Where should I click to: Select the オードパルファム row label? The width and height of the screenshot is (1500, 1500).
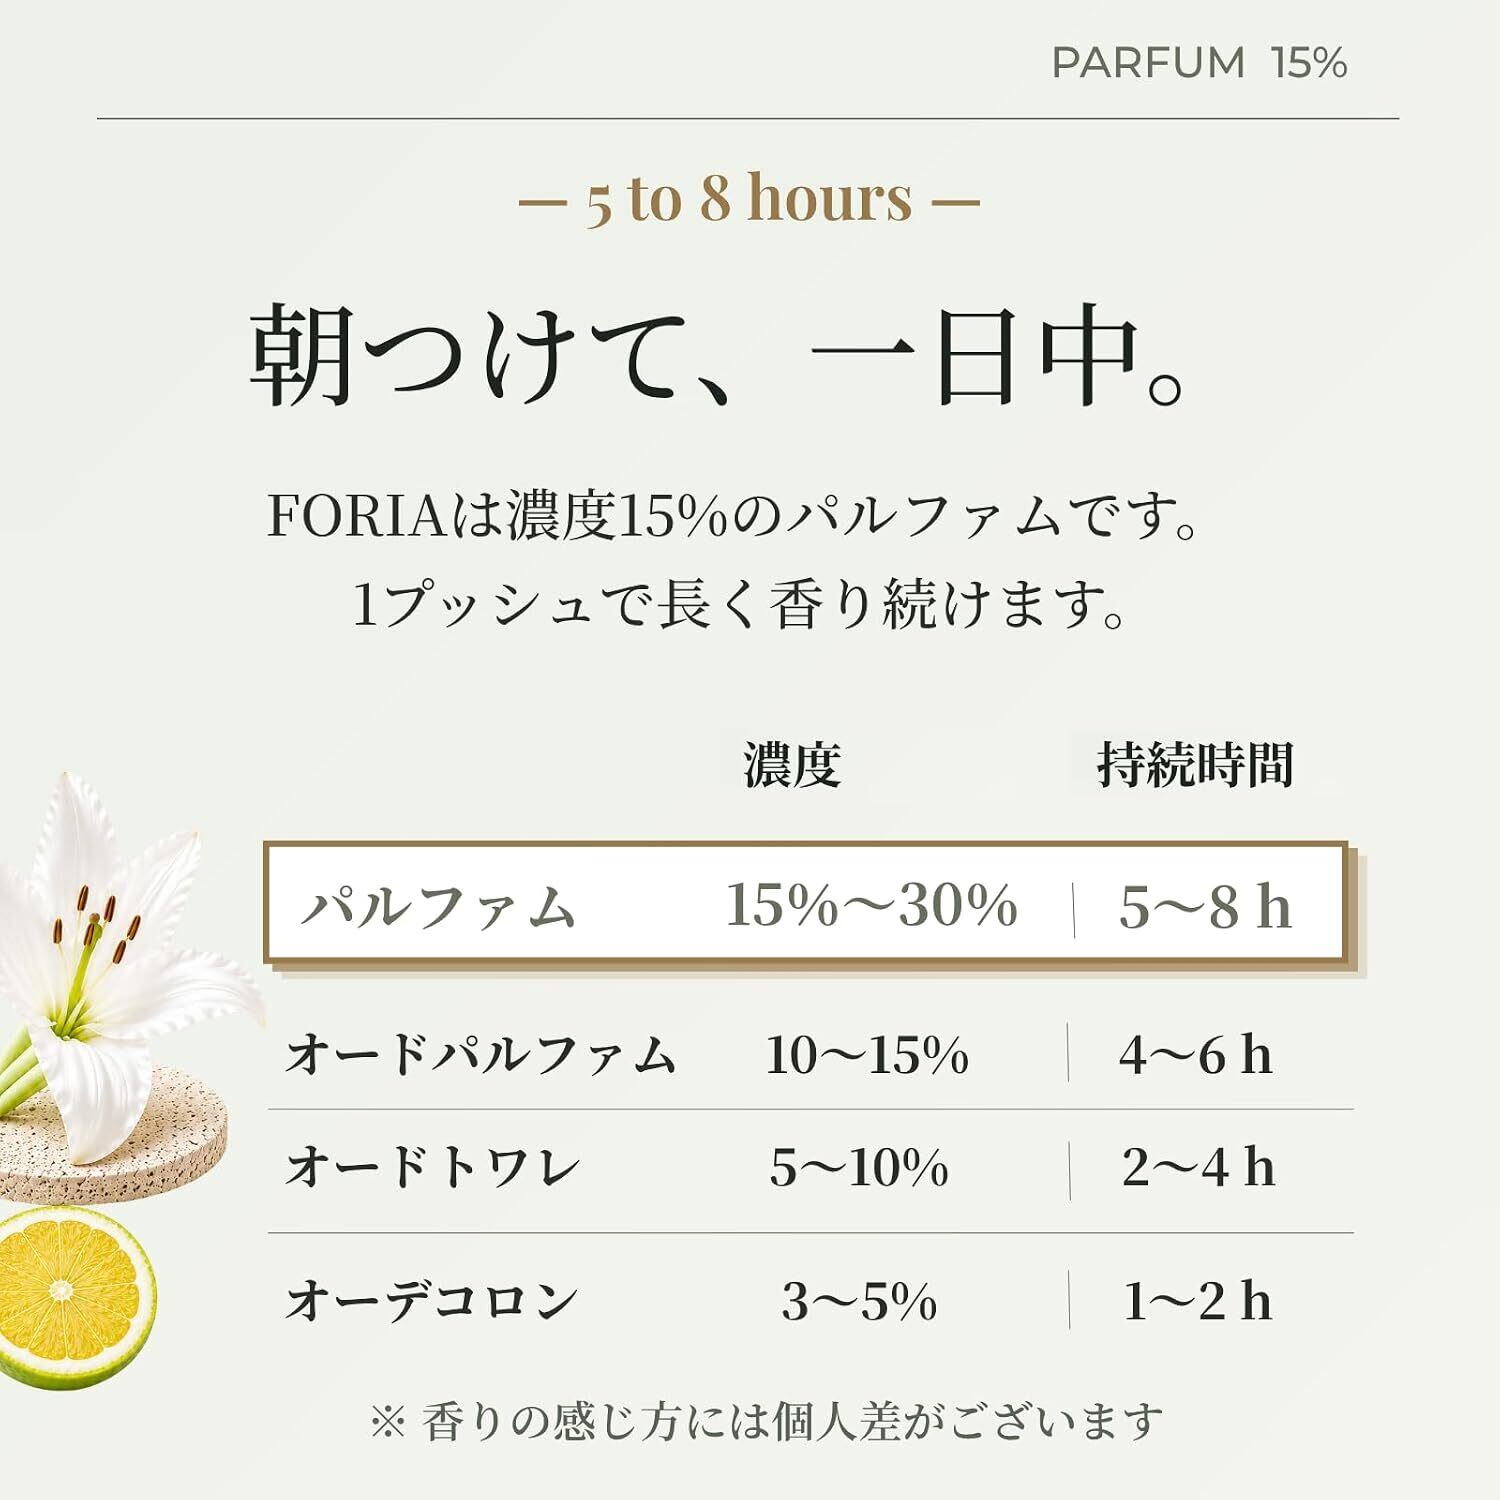tap(481, 1056)
